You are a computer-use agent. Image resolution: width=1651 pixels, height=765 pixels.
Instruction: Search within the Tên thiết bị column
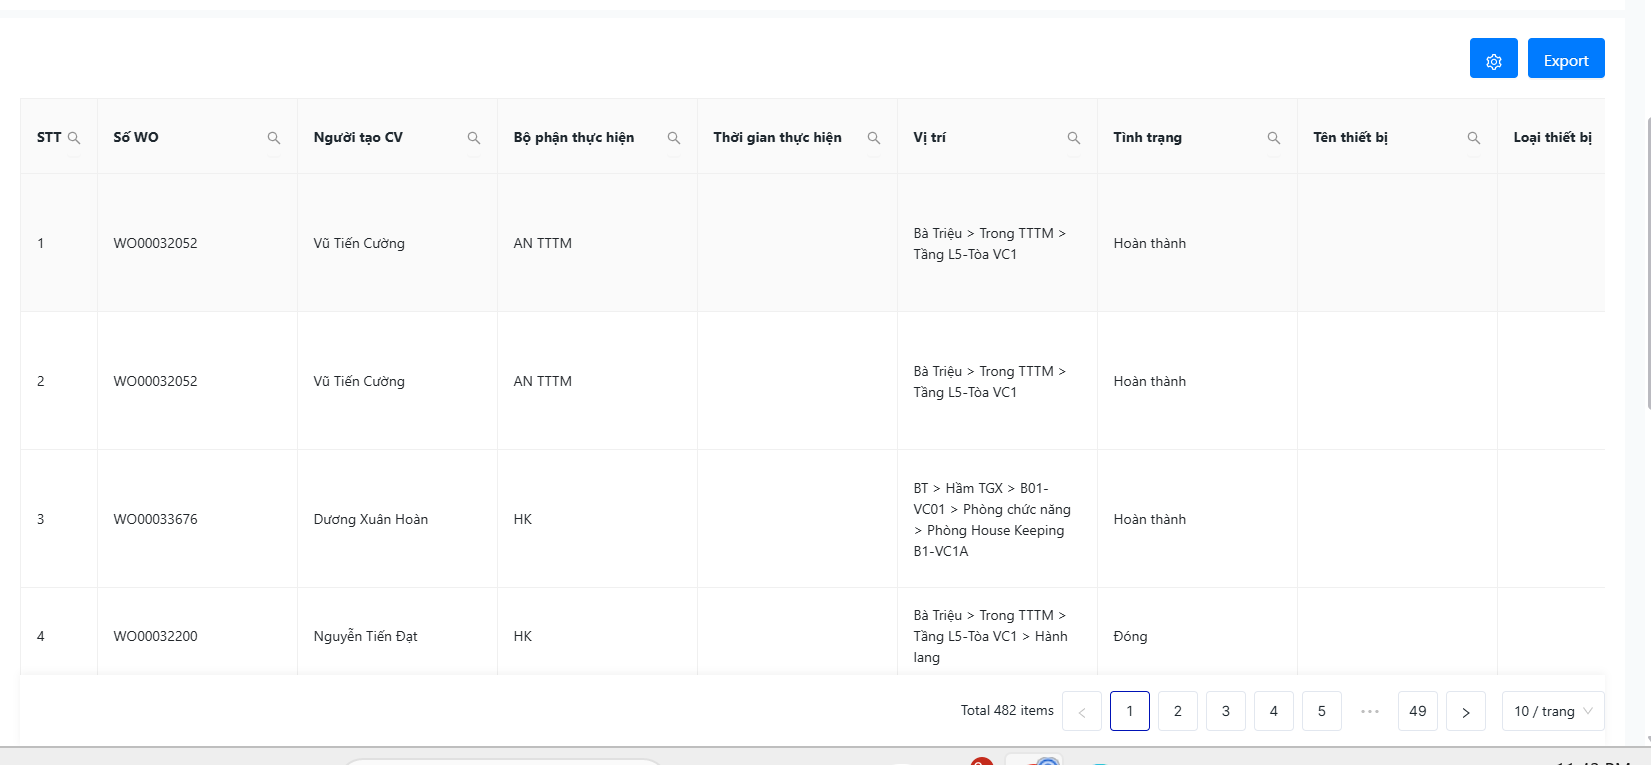[1473, 138]
